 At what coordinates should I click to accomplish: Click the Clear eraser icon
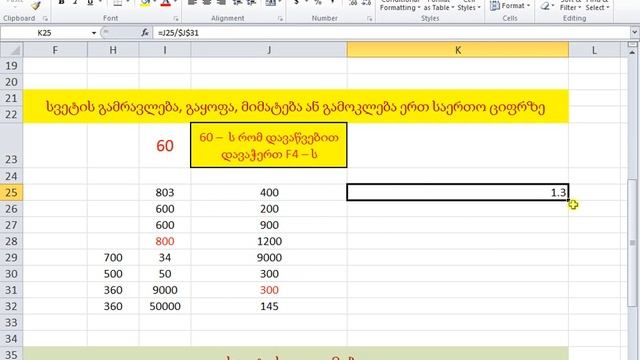click(x=545, y=6)
